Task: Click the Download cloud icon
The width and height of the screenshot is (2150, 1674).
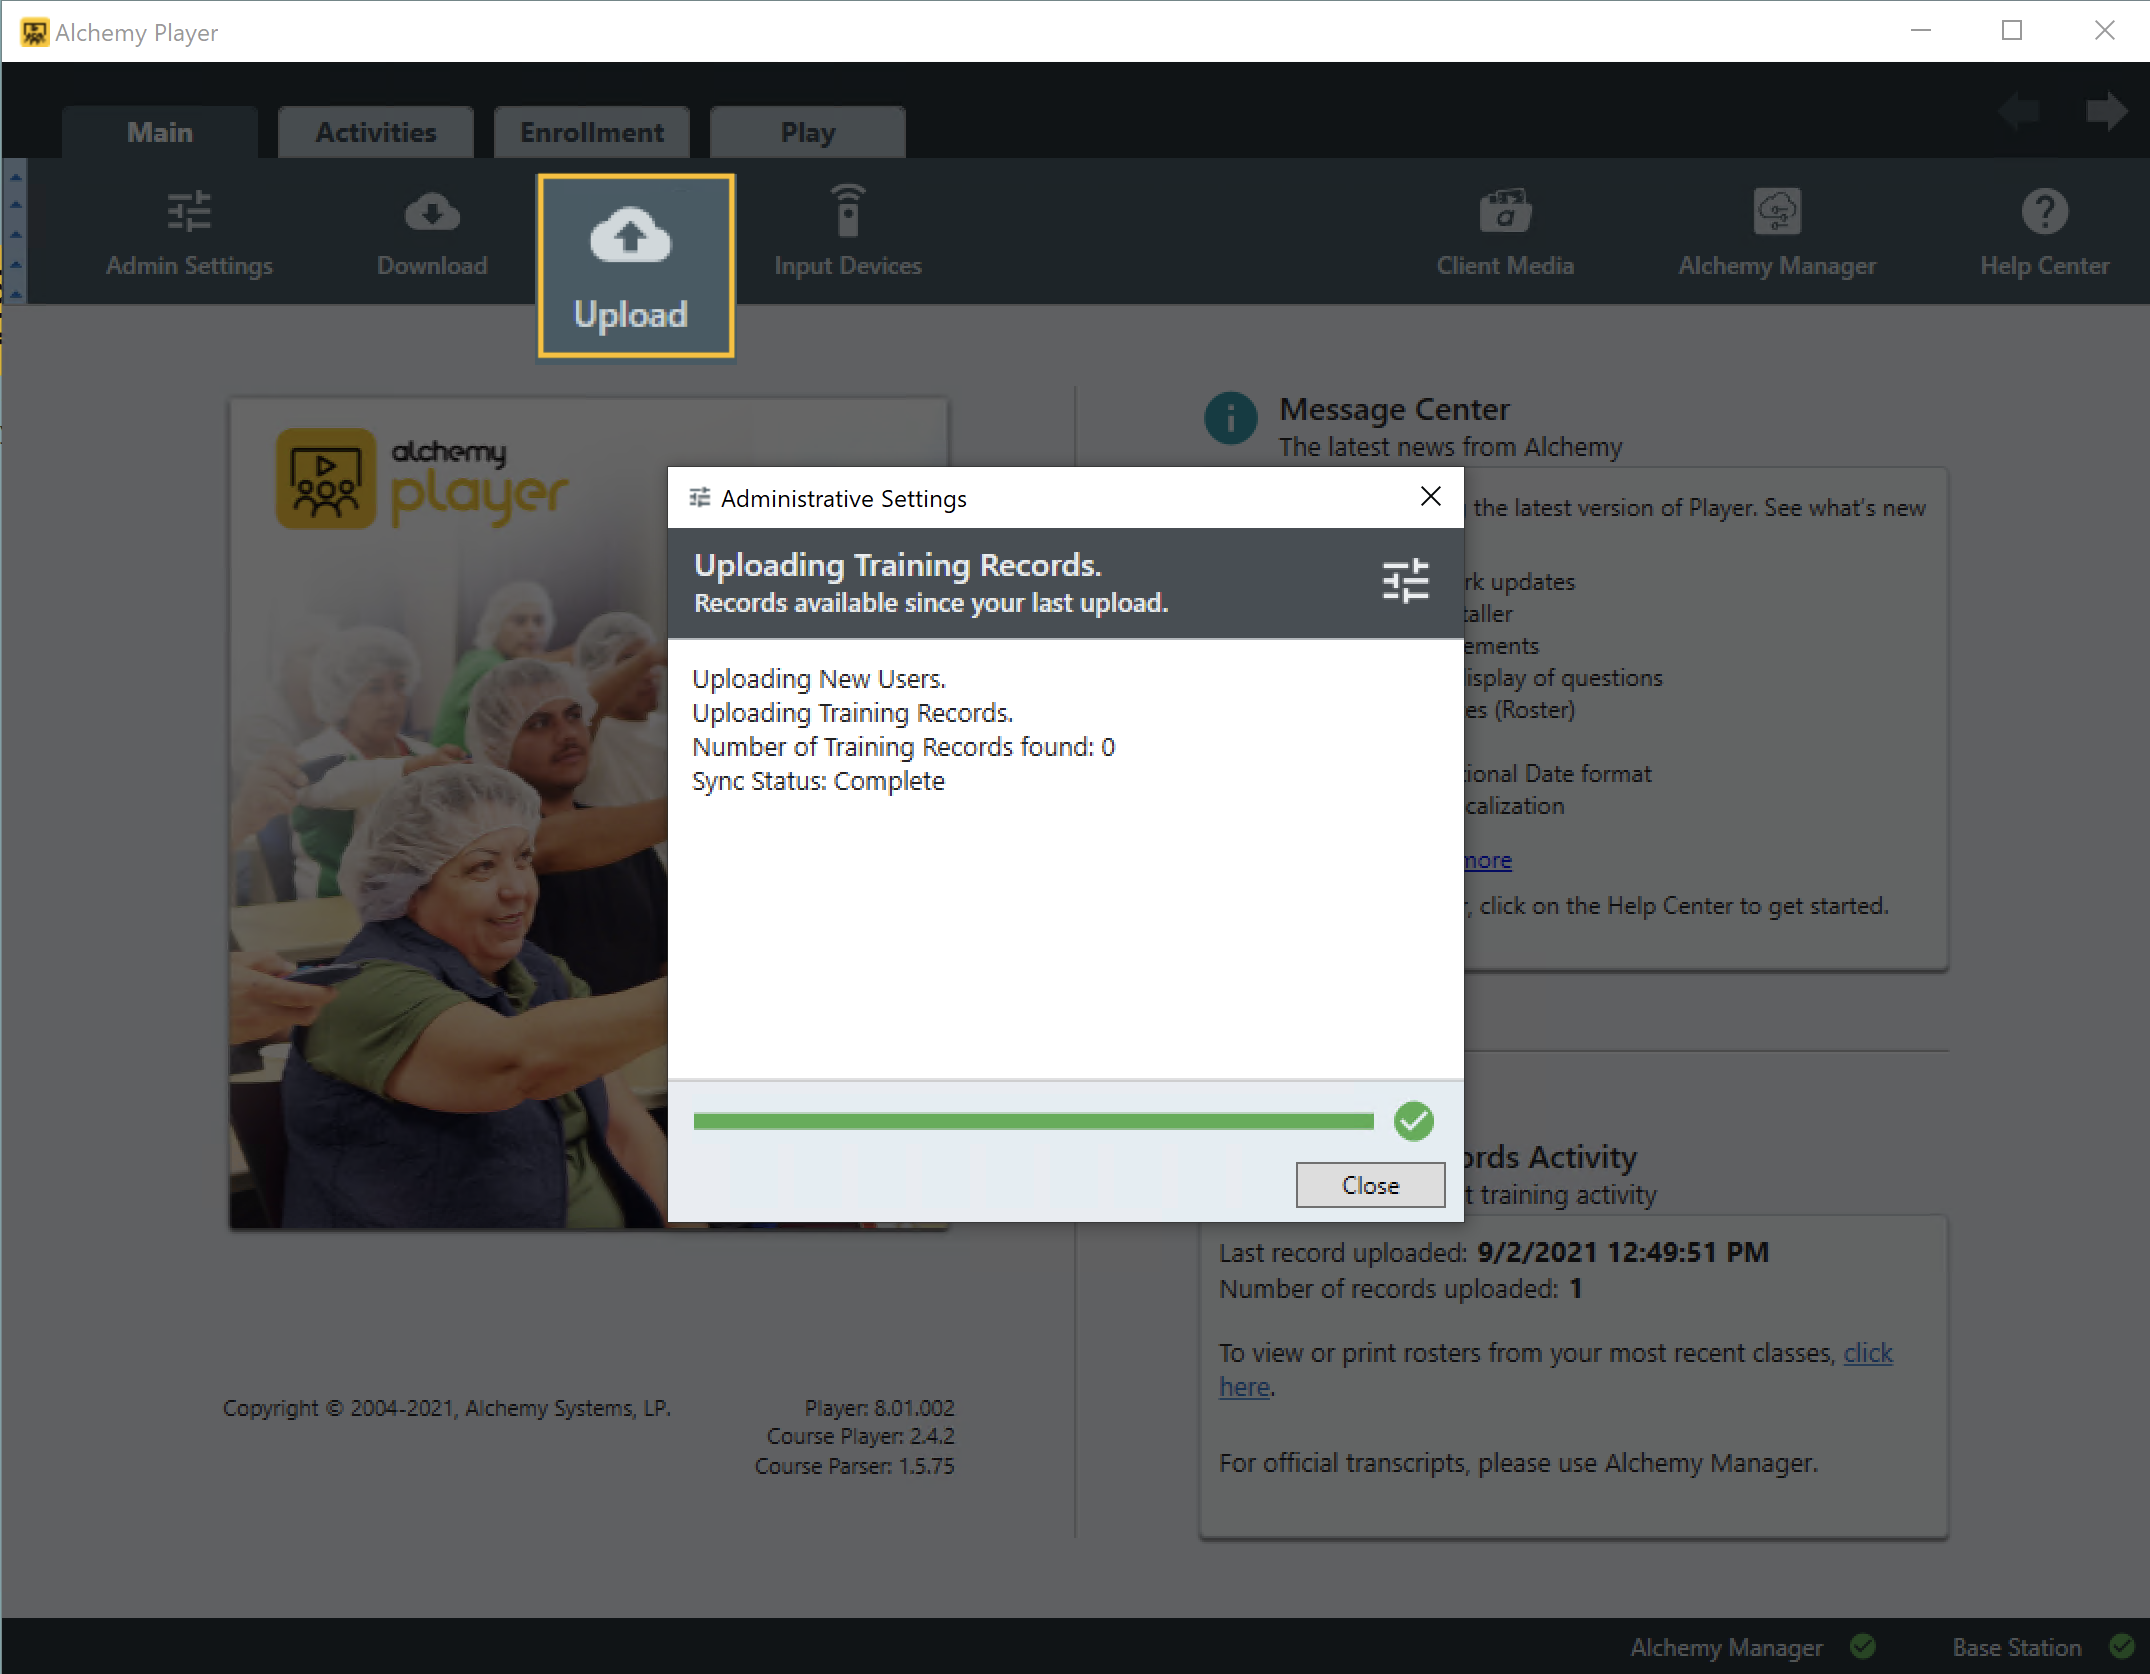Action: pyautogui.click(x=432, y=212)
